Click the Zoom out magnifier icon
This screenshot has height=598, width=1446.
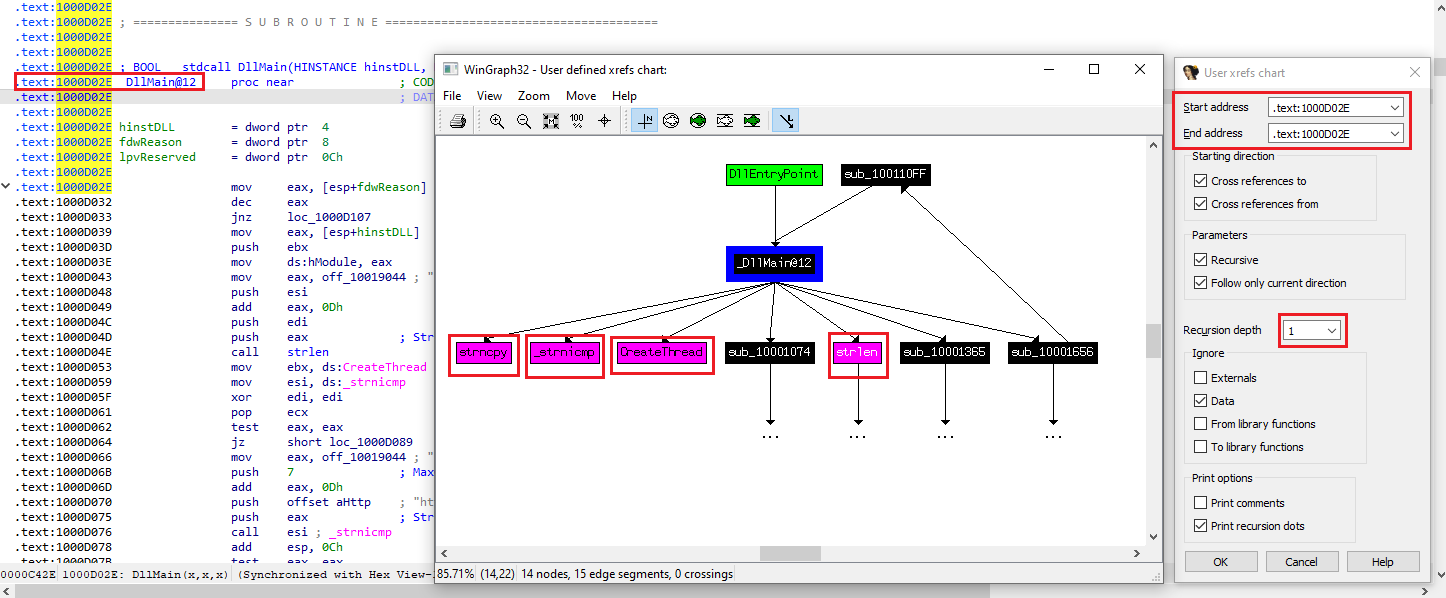[x=523, y=121]
